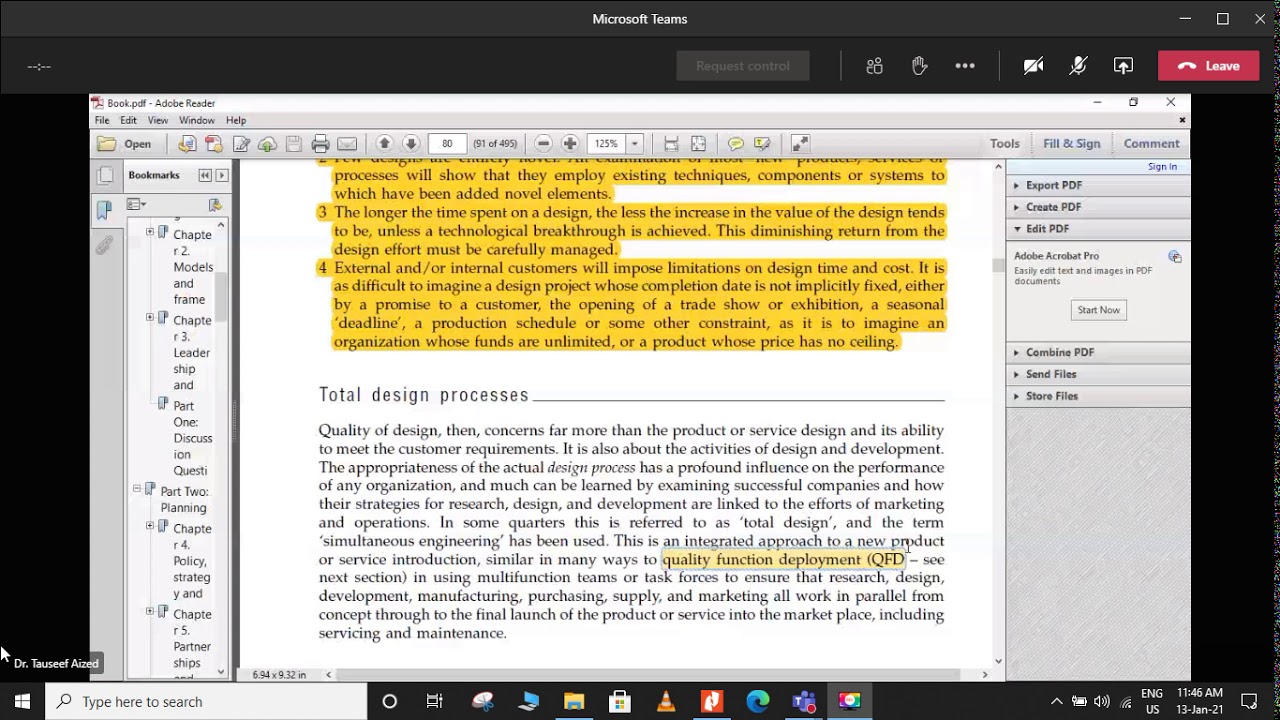The width and height of the screenshot is (1280, 720).
Task: Expand the Chapter 4 Policy bookmark
Action: (150, 526)
